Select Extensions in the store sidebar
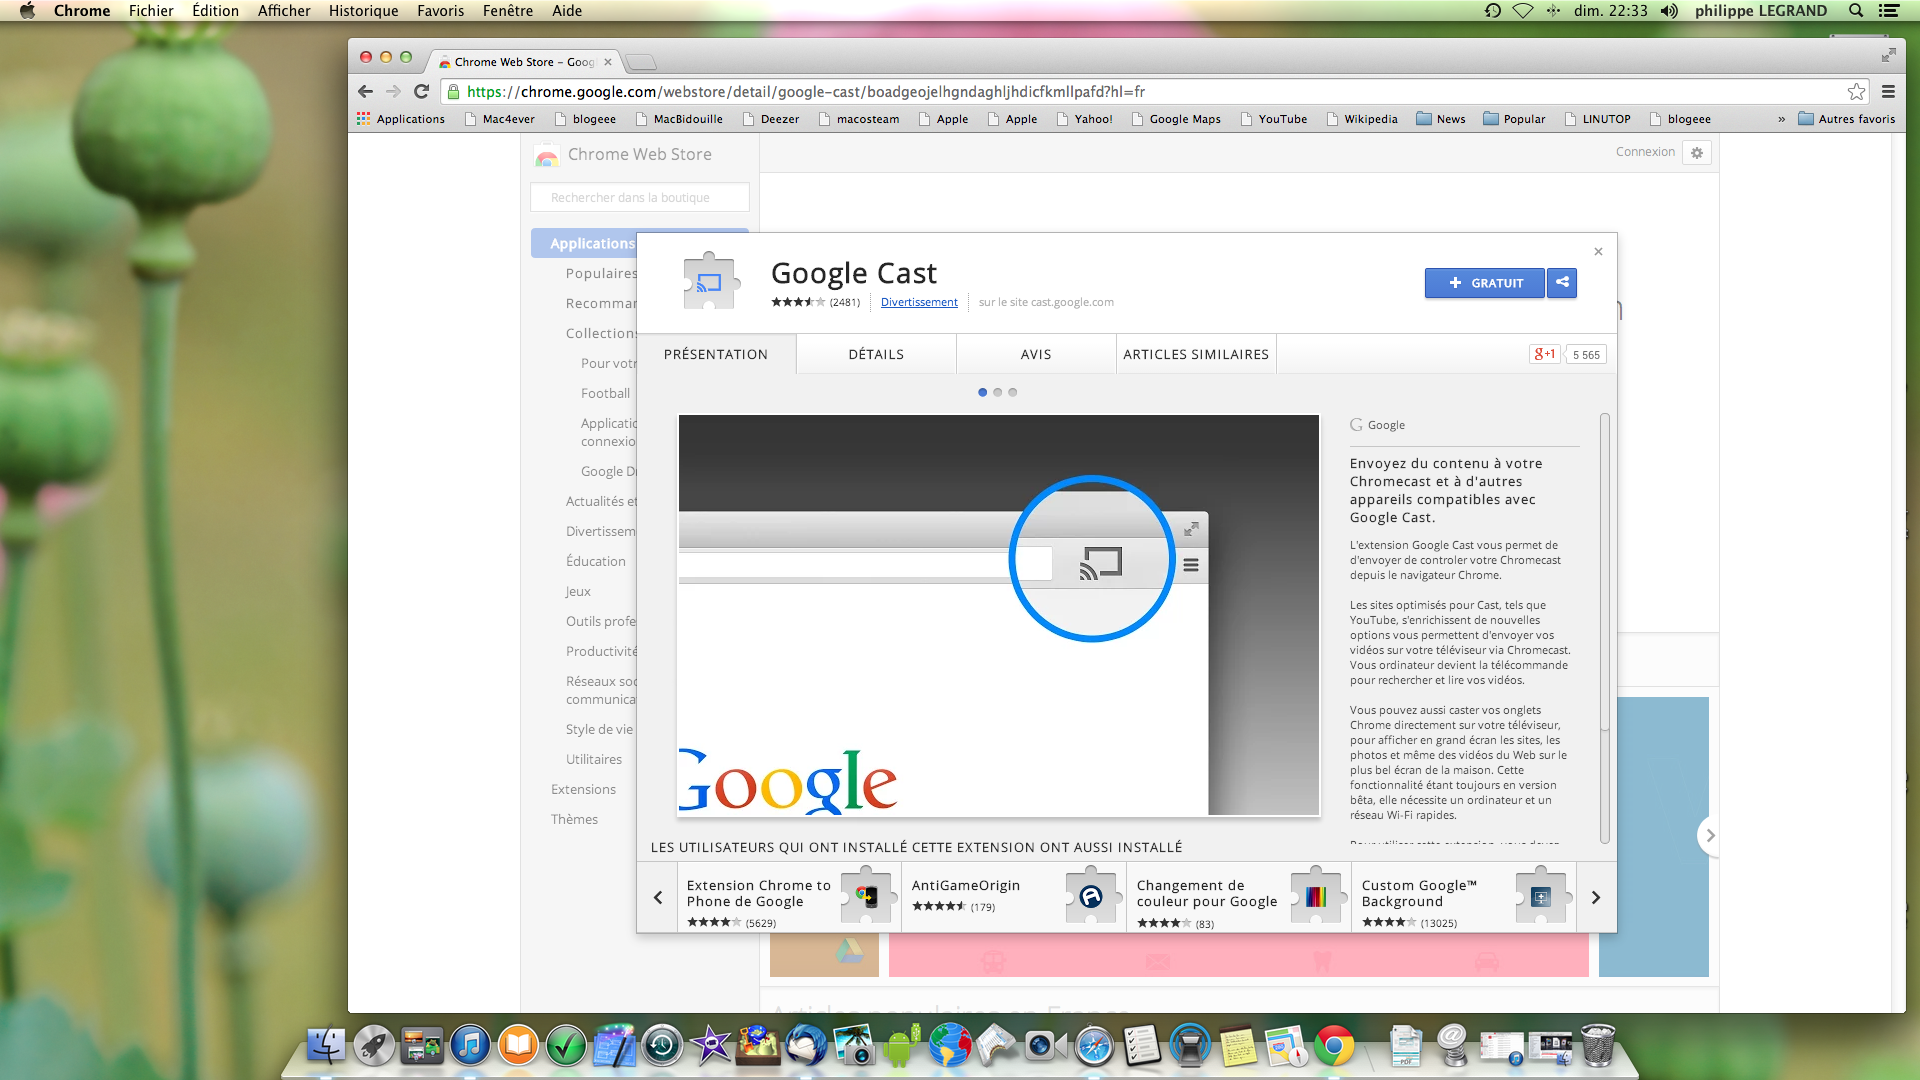The image size is (1920, 1080). coord(583,789)
